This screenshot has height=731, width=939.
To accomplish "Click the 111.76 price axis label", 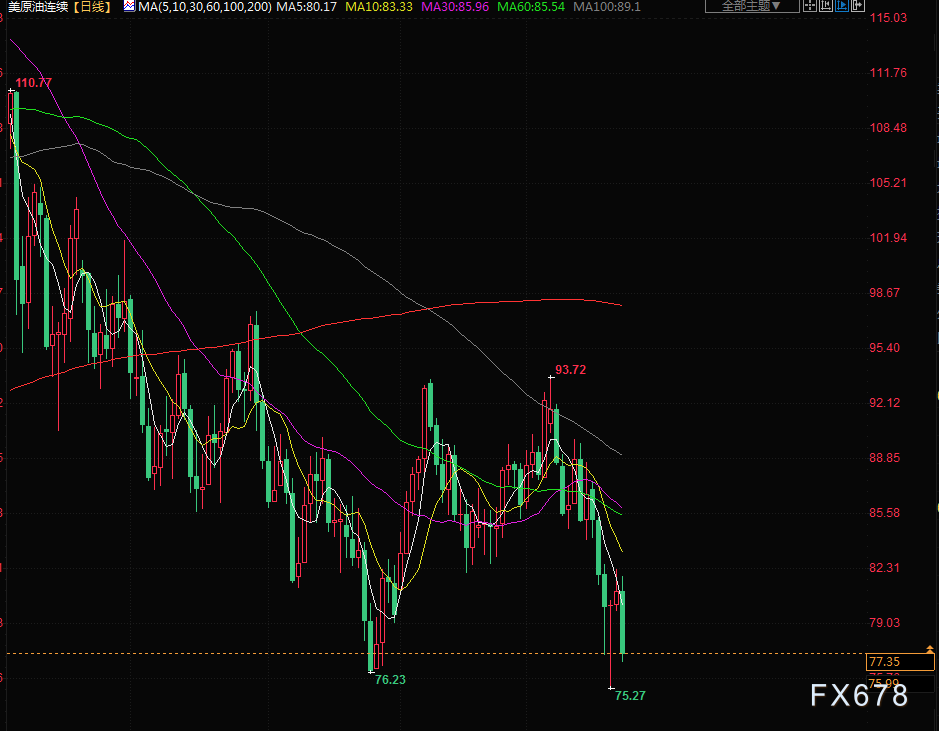I will point(888,73).
